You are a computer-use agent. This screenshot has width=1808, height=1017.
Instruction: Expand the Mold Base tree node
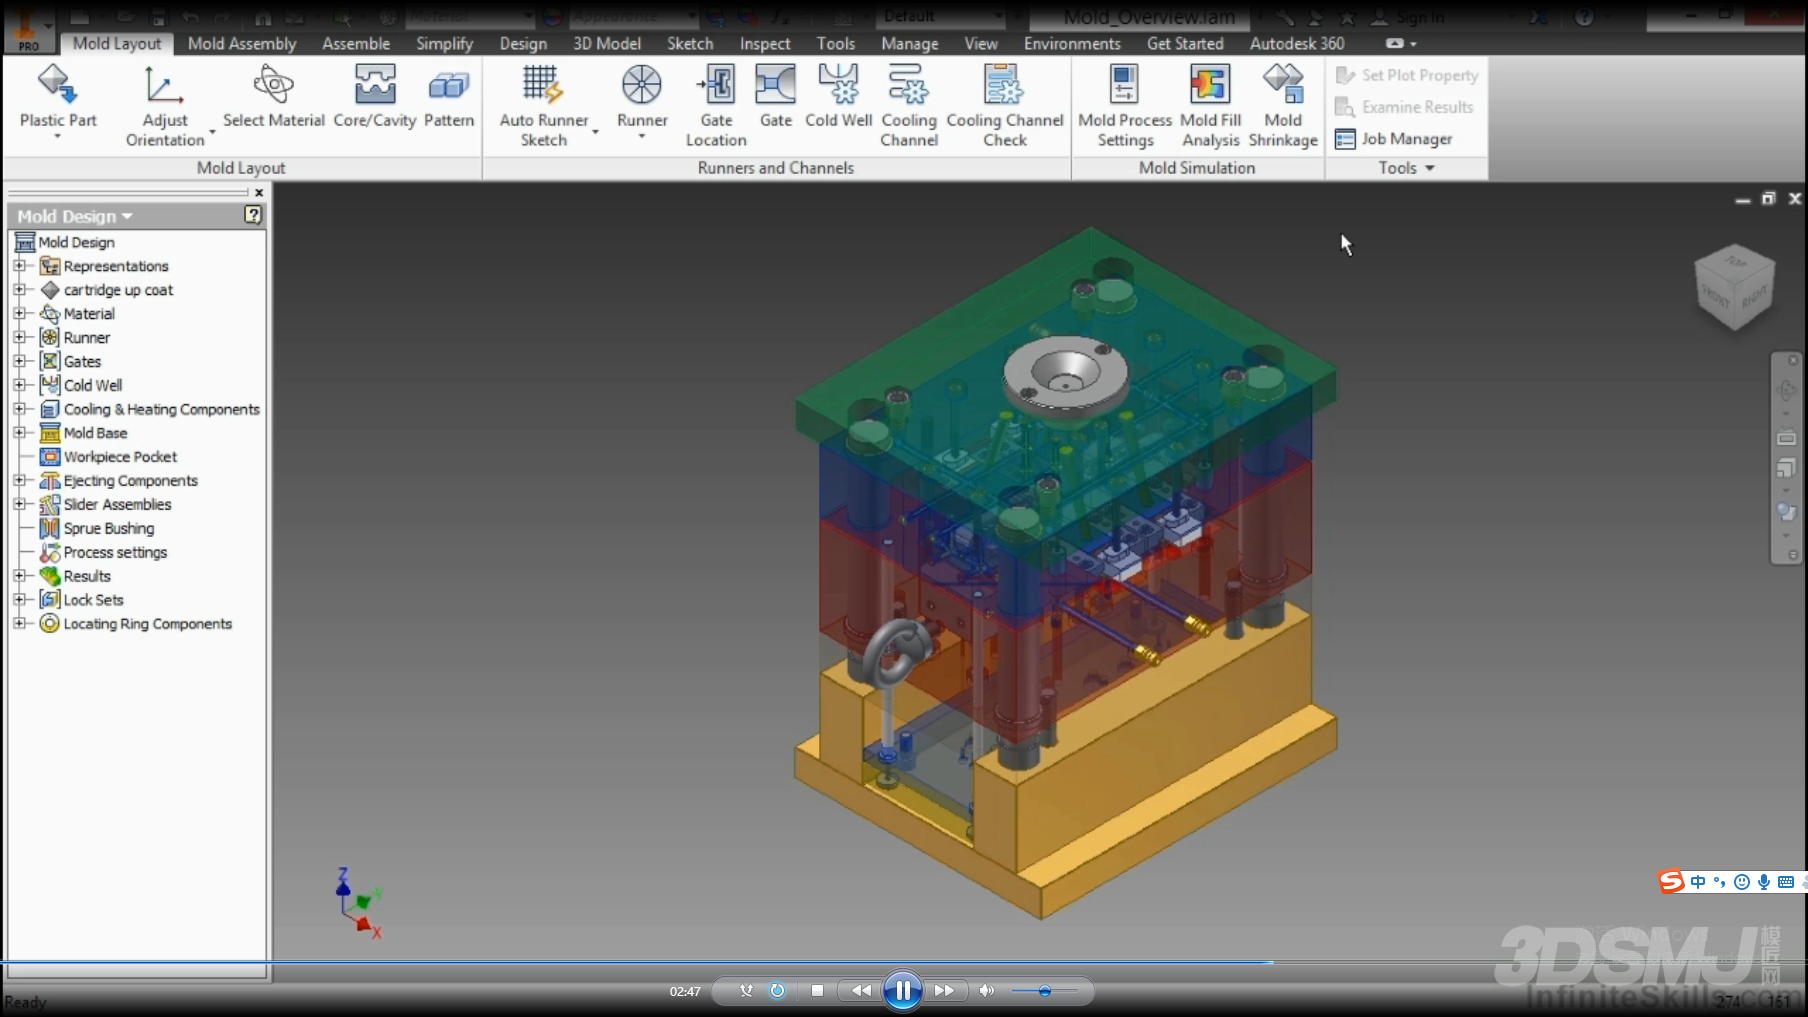tap(19, 433)
